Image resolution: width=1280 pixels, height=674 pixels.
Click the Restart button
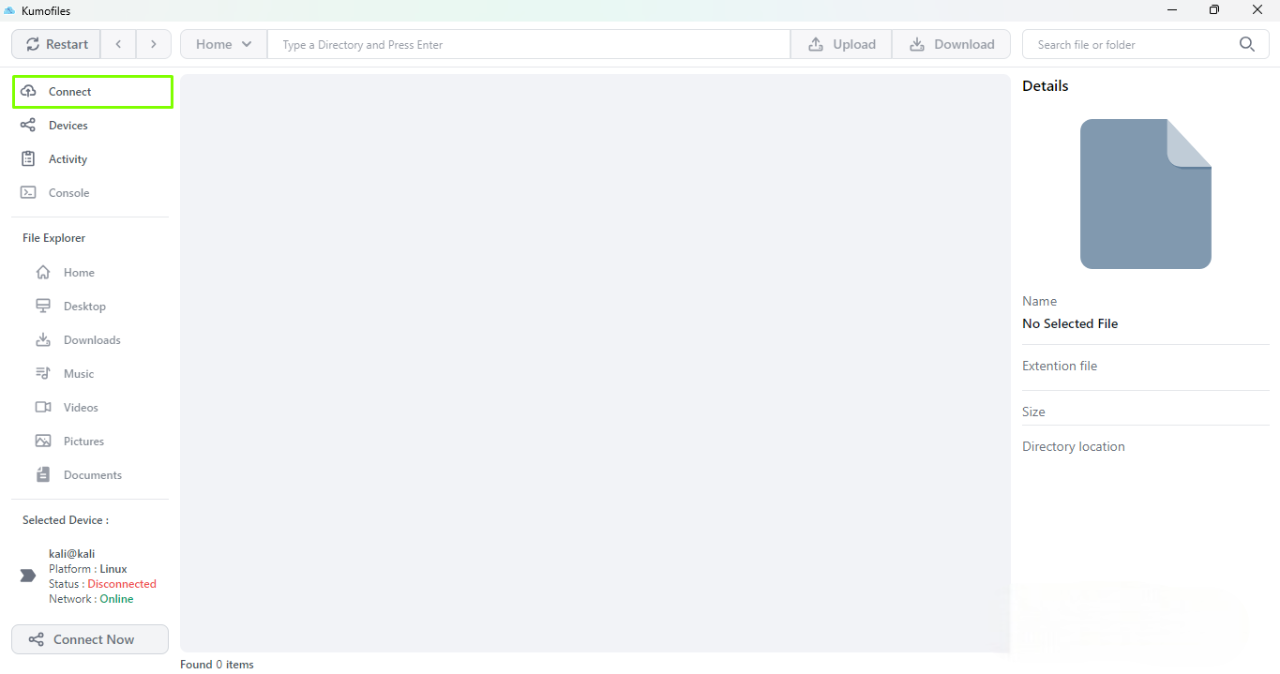[57, 44]
